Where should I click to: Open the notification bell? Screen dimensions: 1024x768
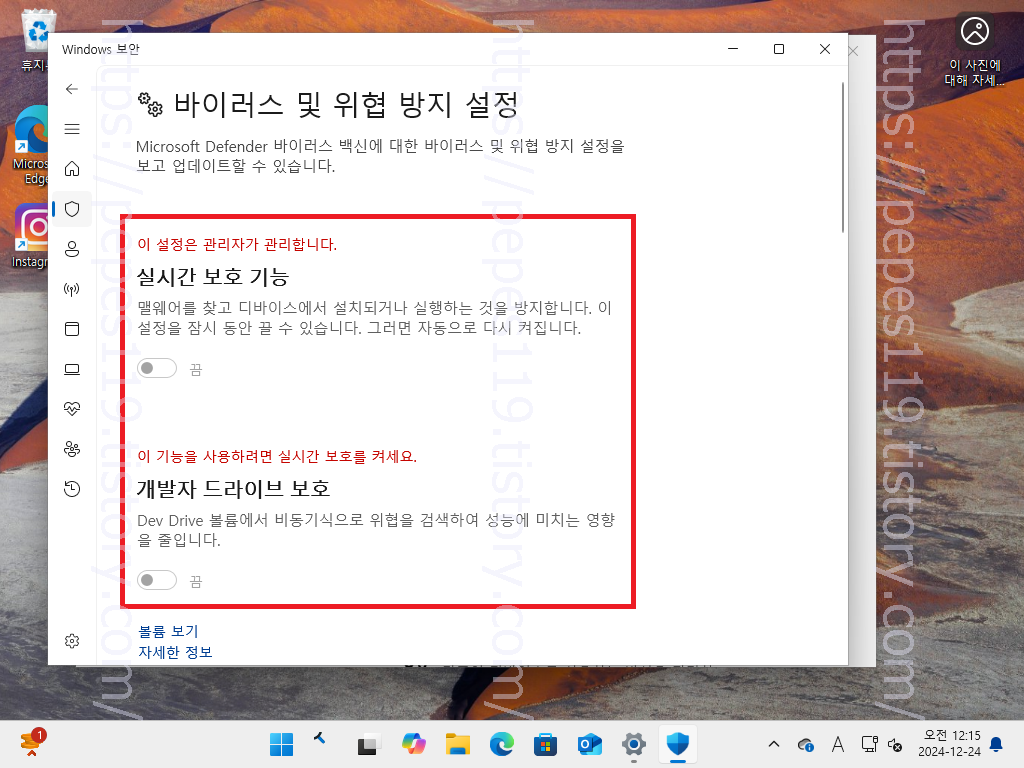pos(997,744)
